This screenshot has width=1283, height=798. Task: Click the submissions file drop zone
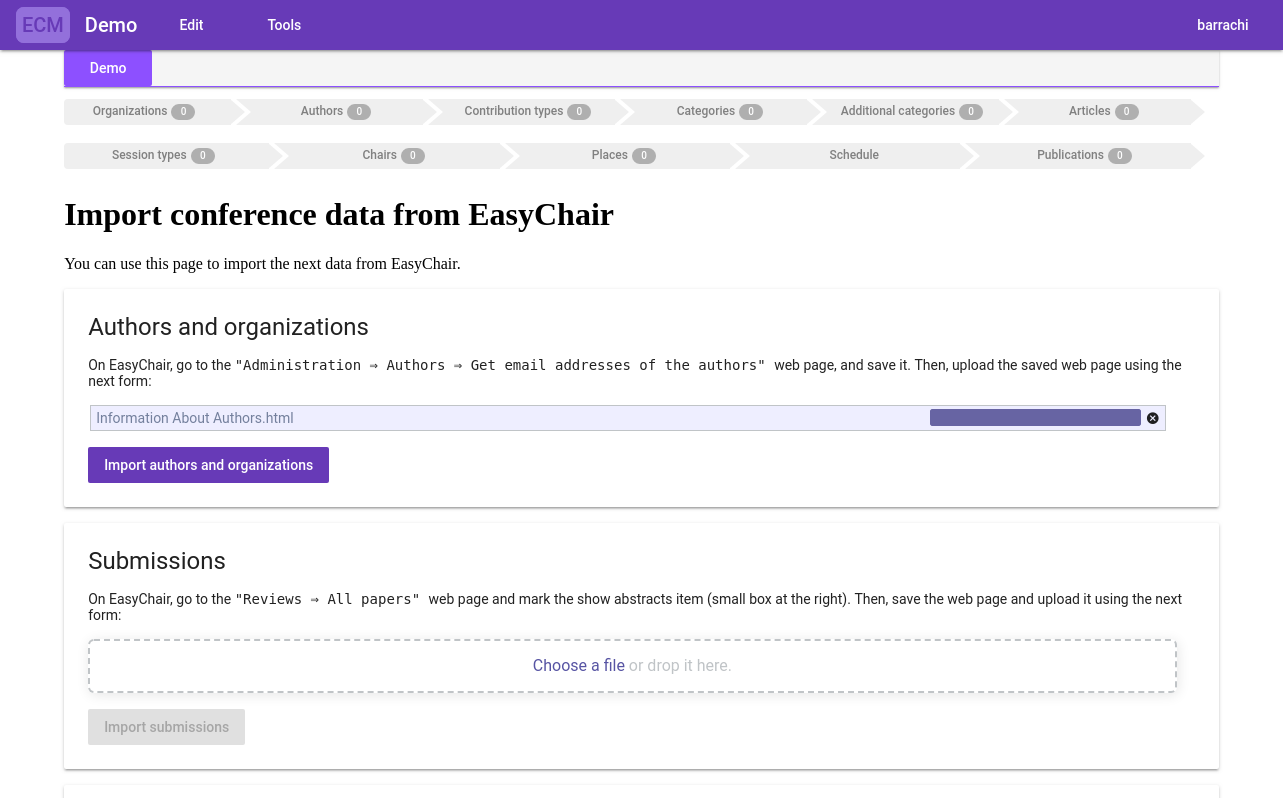632,666
